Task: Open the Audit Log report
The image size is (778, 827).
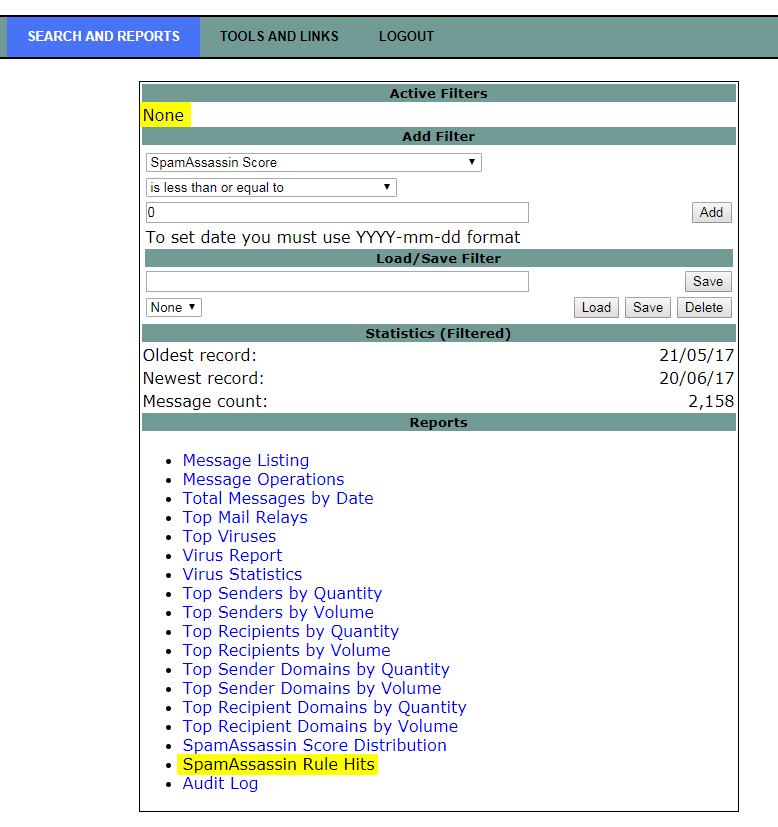Action: click(x=220, y=783)
